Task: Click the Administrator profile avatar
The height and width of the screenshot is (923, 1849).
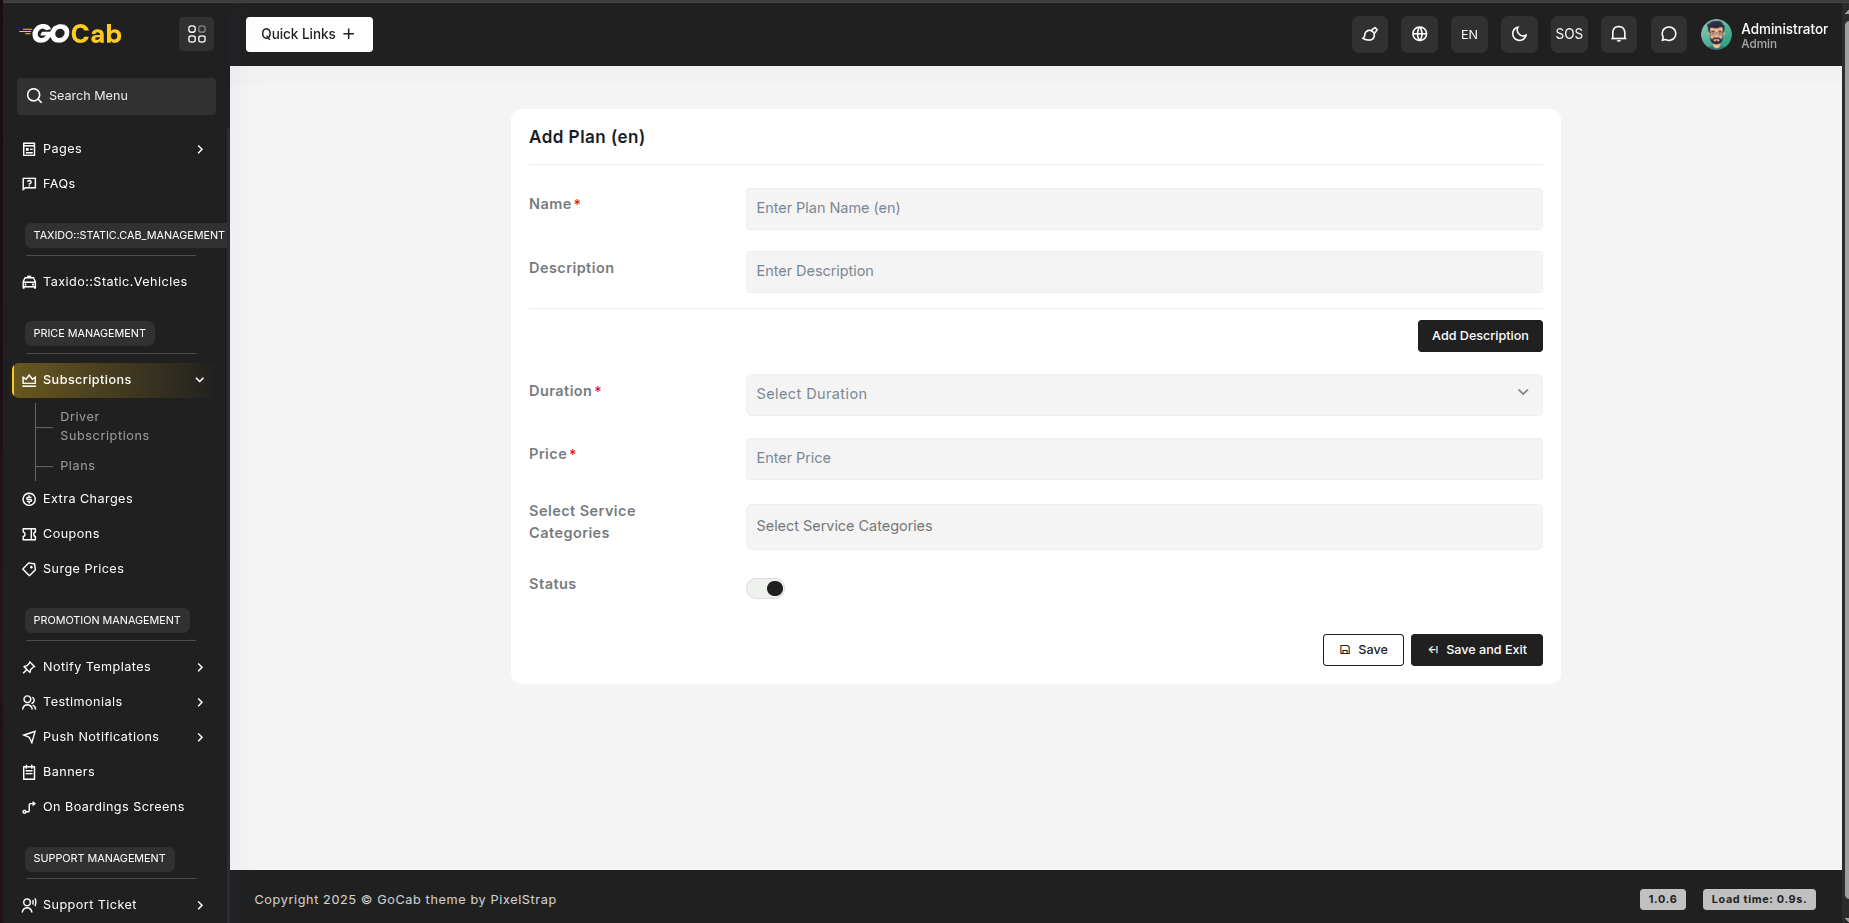Action: 1716,34
